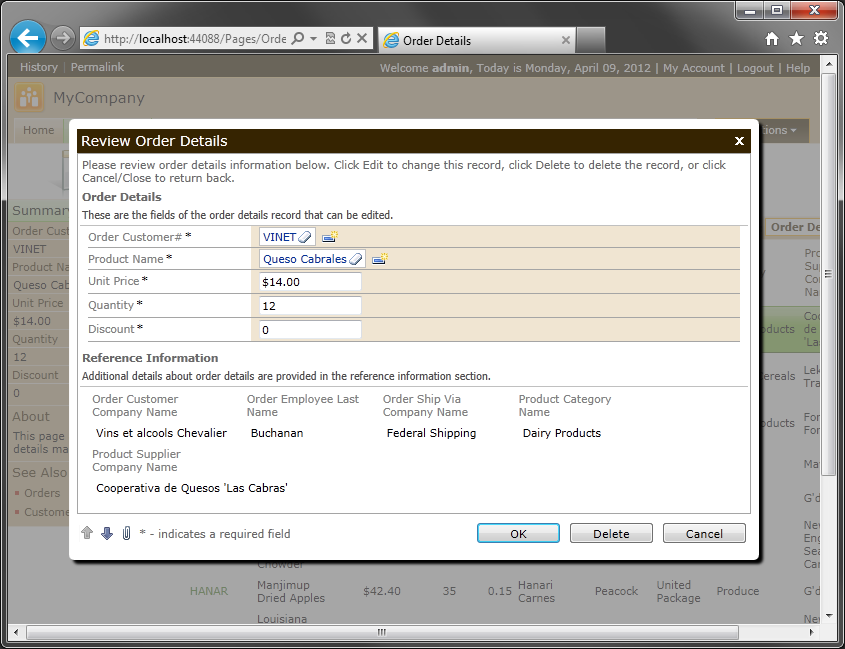
Task: Click the MyCompany logo icon
Action: click(29, 97)
